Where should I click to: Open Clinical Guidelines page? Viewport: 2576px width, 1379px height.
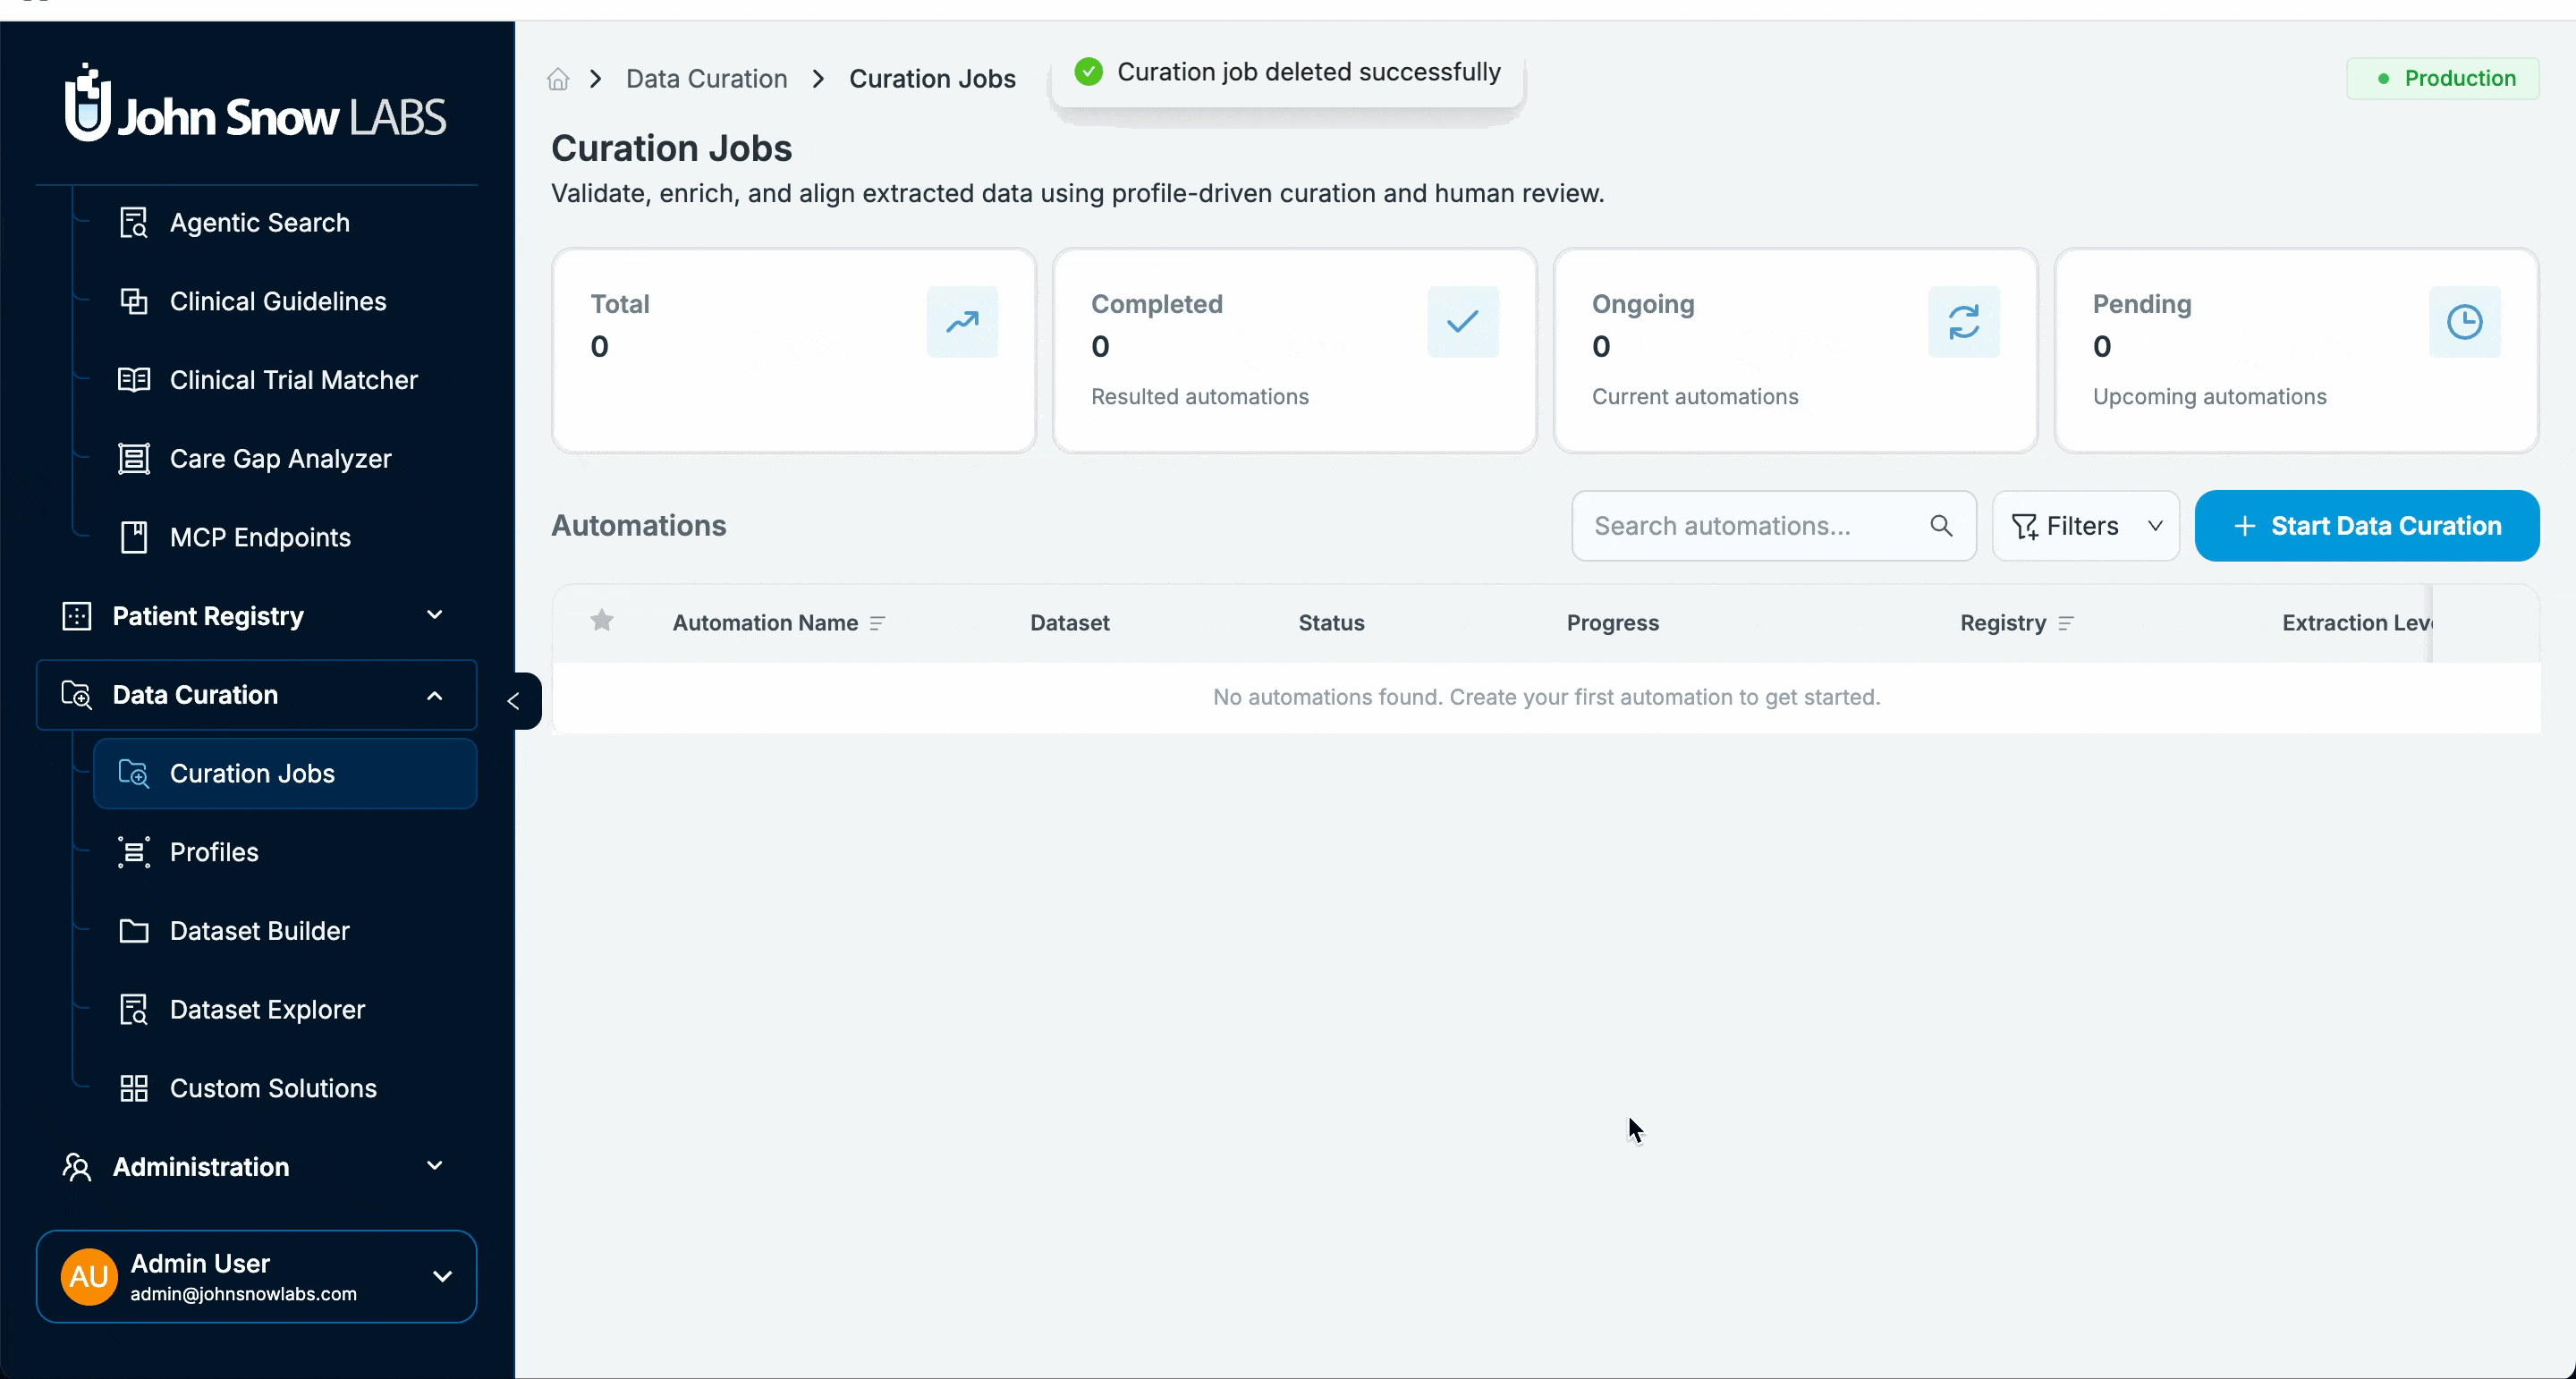tap(278, 301)
